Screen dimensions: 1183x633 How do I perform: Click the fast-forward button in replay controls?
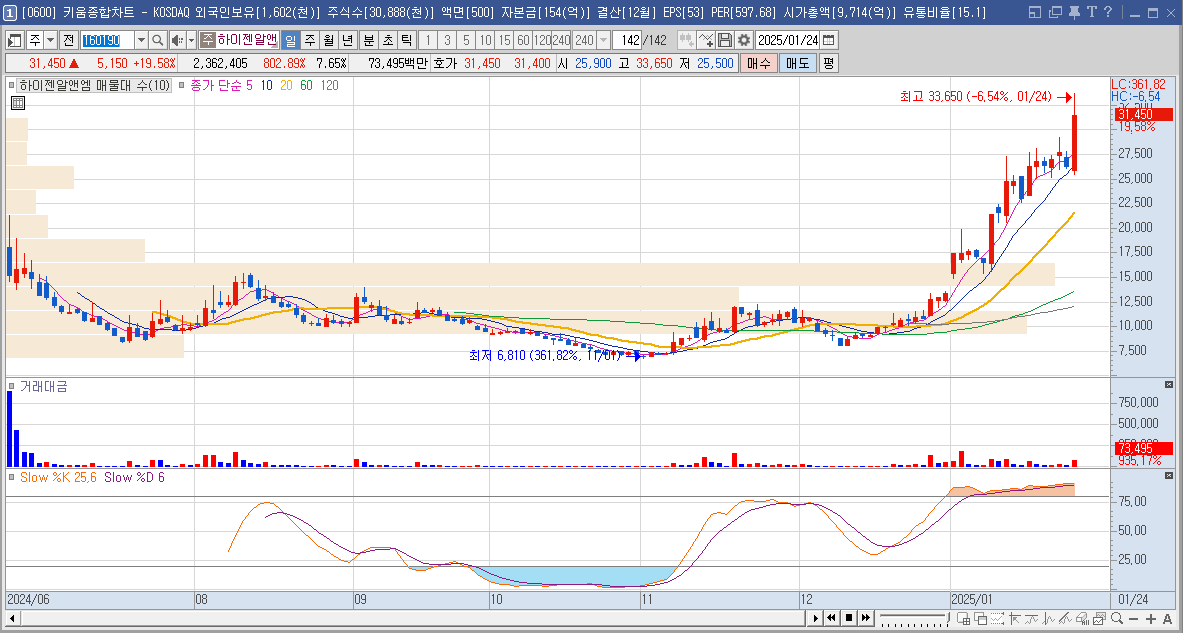[865, 618]
